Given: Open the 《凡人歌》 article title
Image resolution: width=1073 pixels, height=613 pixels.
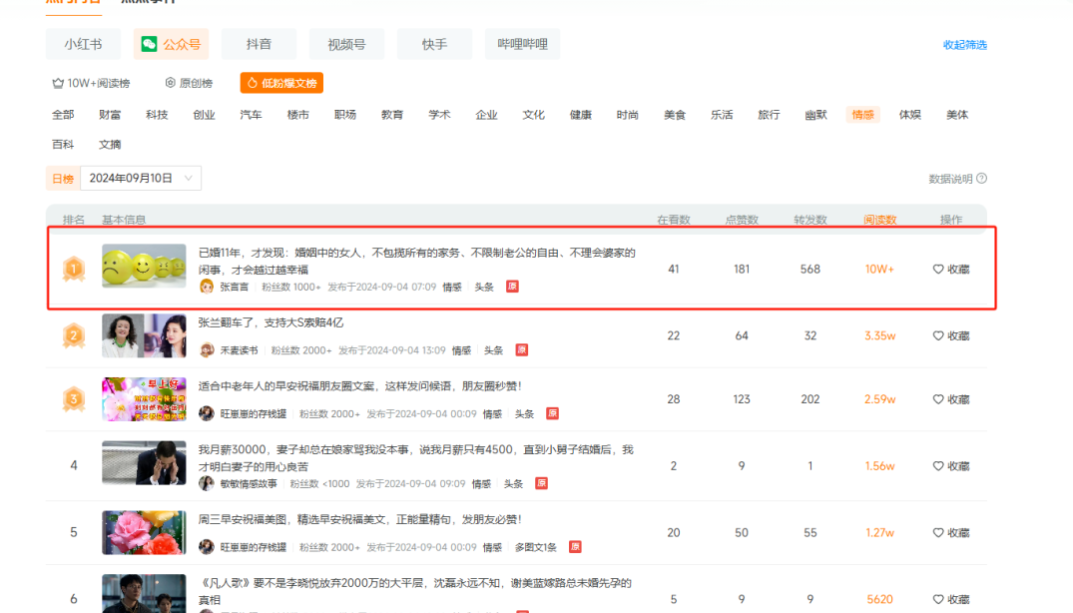Looking at the screenshot, I should tap(415, 591).
